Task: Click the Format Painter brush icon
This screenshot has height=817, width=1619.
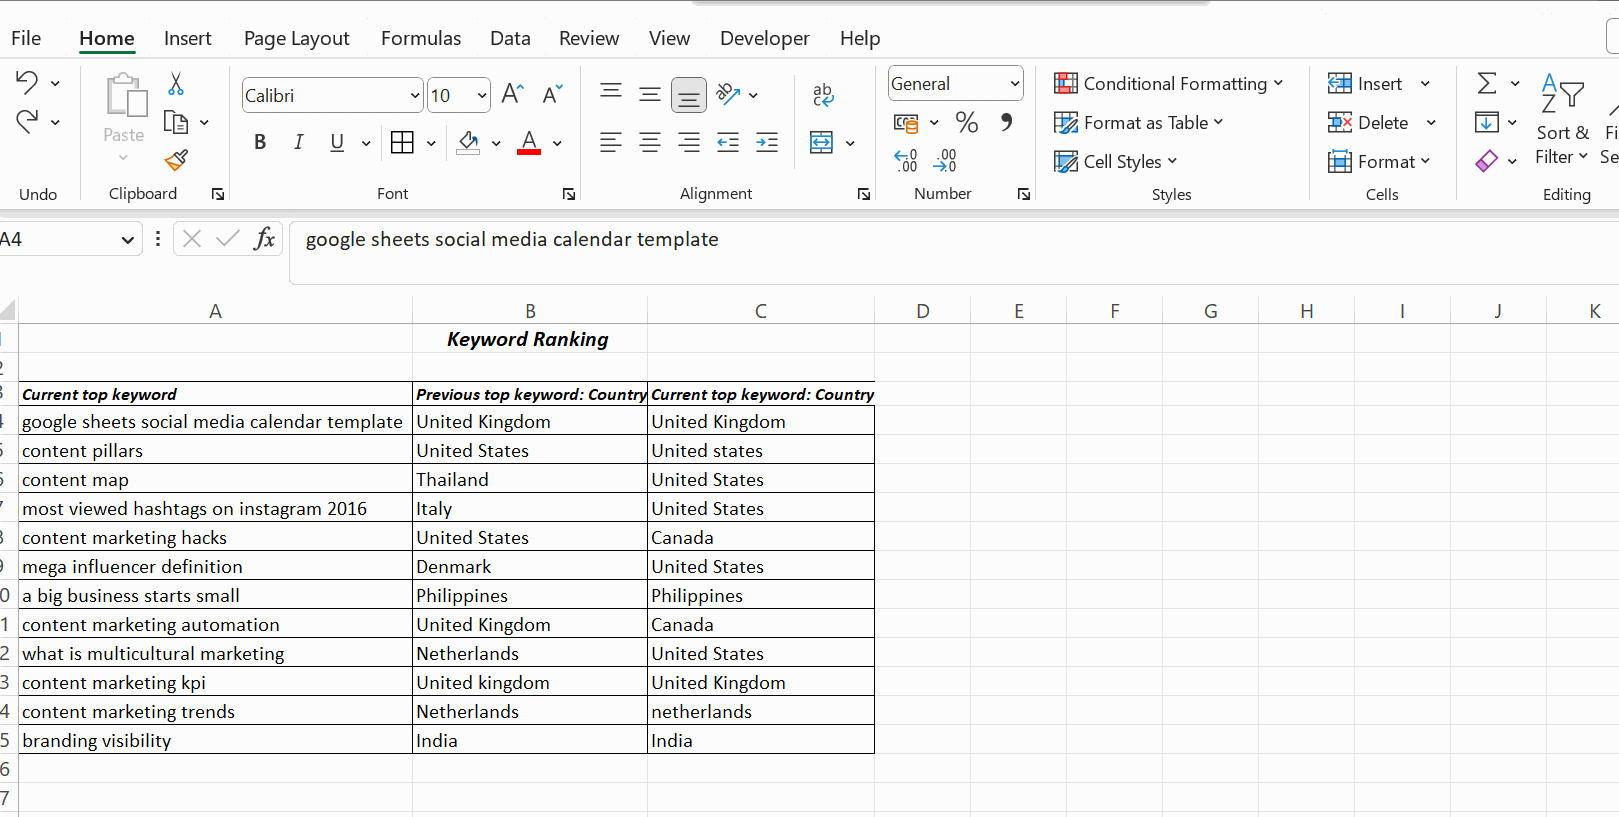Action: [177, 160]
